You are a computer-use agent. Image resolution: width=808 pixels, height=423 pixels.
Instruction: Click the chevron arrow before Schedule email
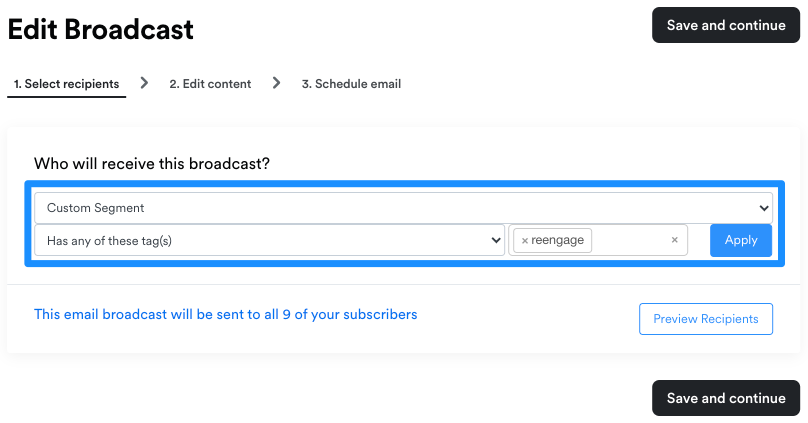277,83
